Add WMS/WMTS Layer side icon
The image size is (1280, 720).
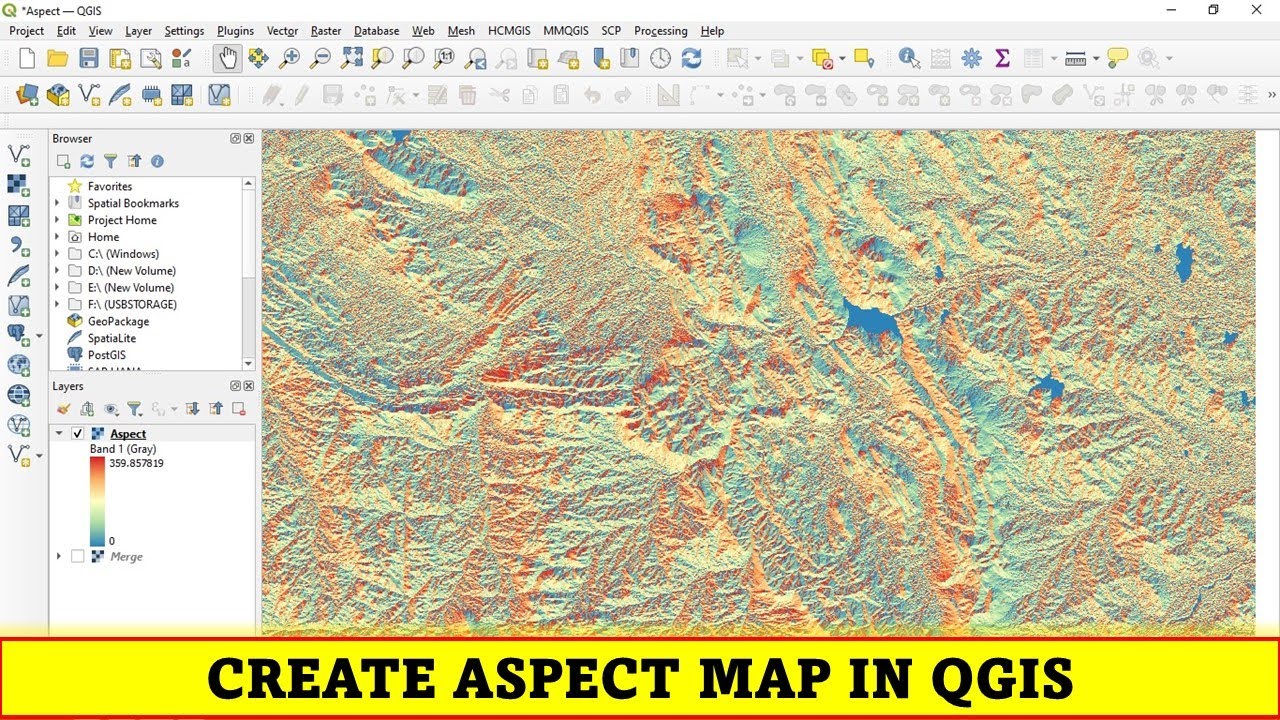tap(18, 365)
